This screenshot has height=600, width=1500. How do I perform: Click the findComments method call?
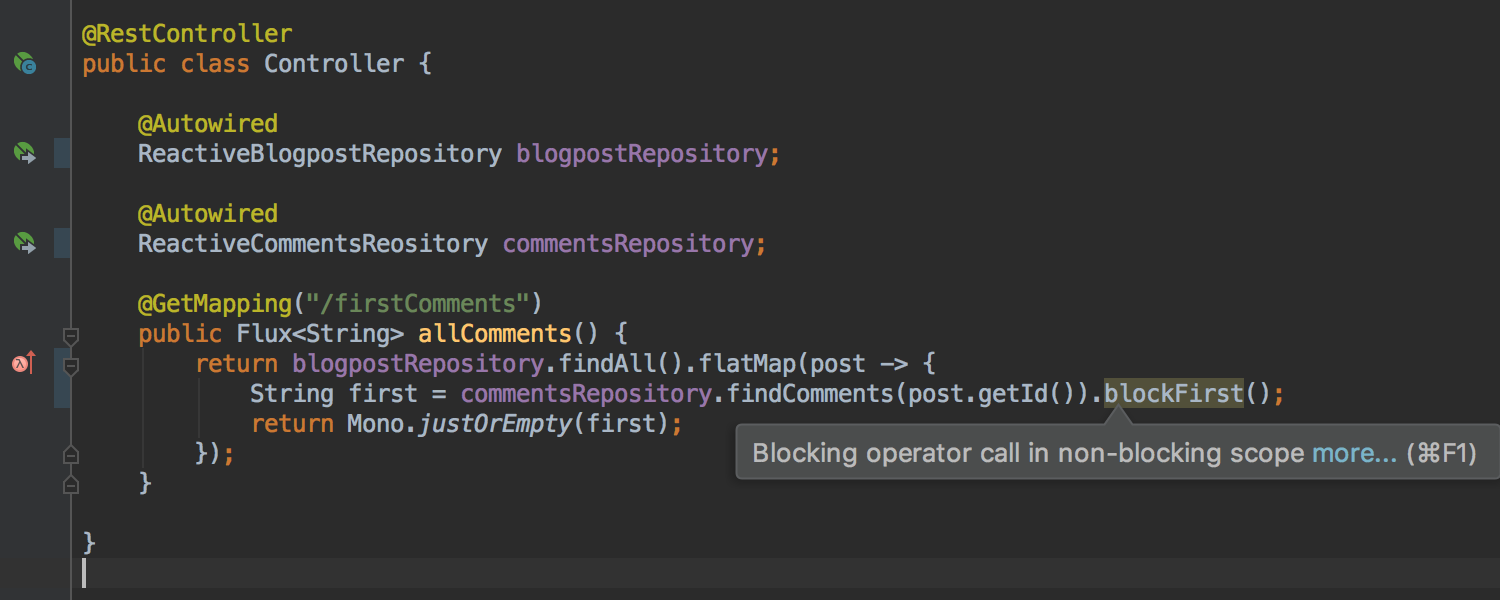pos(810,393)
